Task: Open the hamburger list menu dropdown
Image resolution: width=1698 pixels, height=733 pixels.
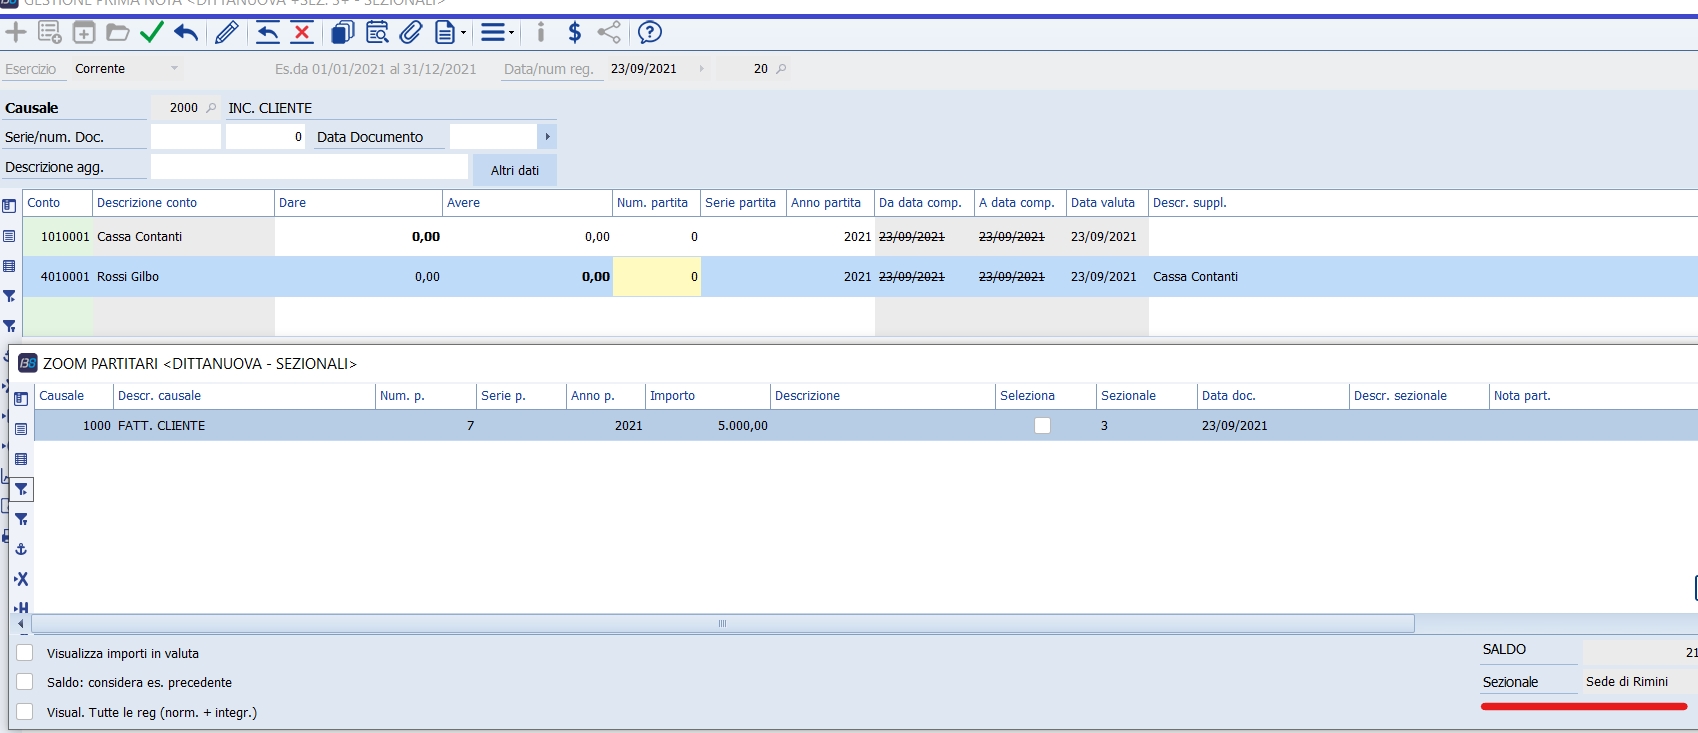Action: (x=497, y=33)
